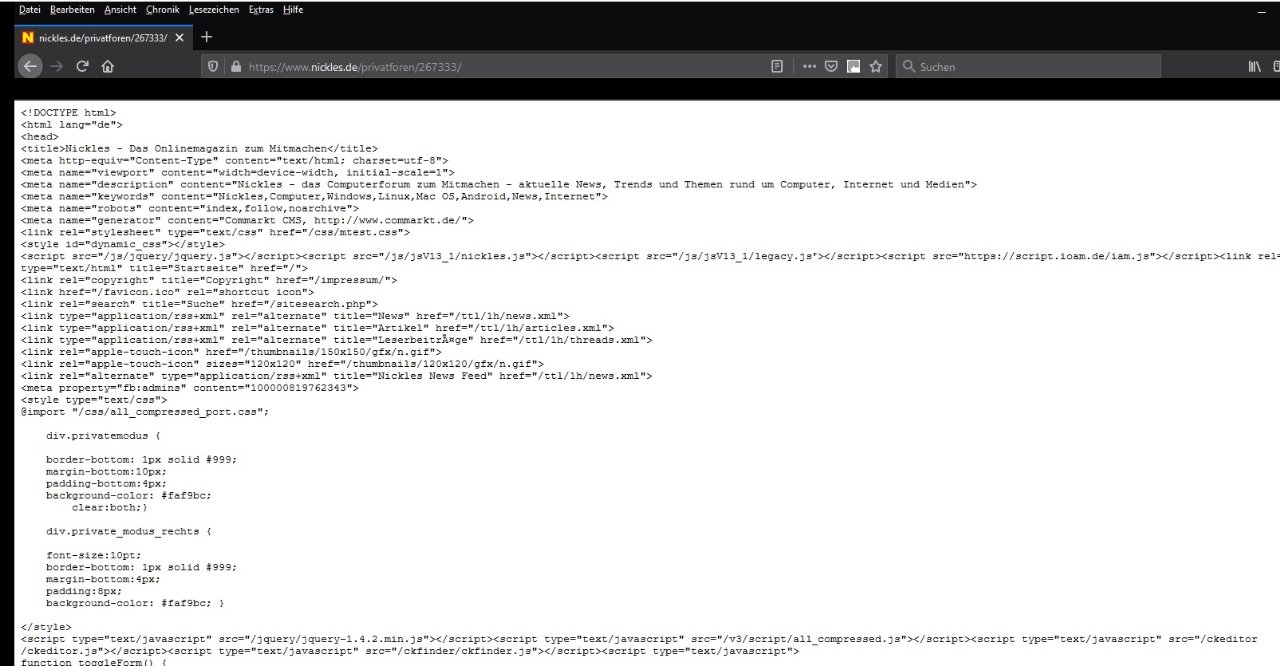Close the nickles.de tab
1280x666 pixels.
[x=180, y=38]
